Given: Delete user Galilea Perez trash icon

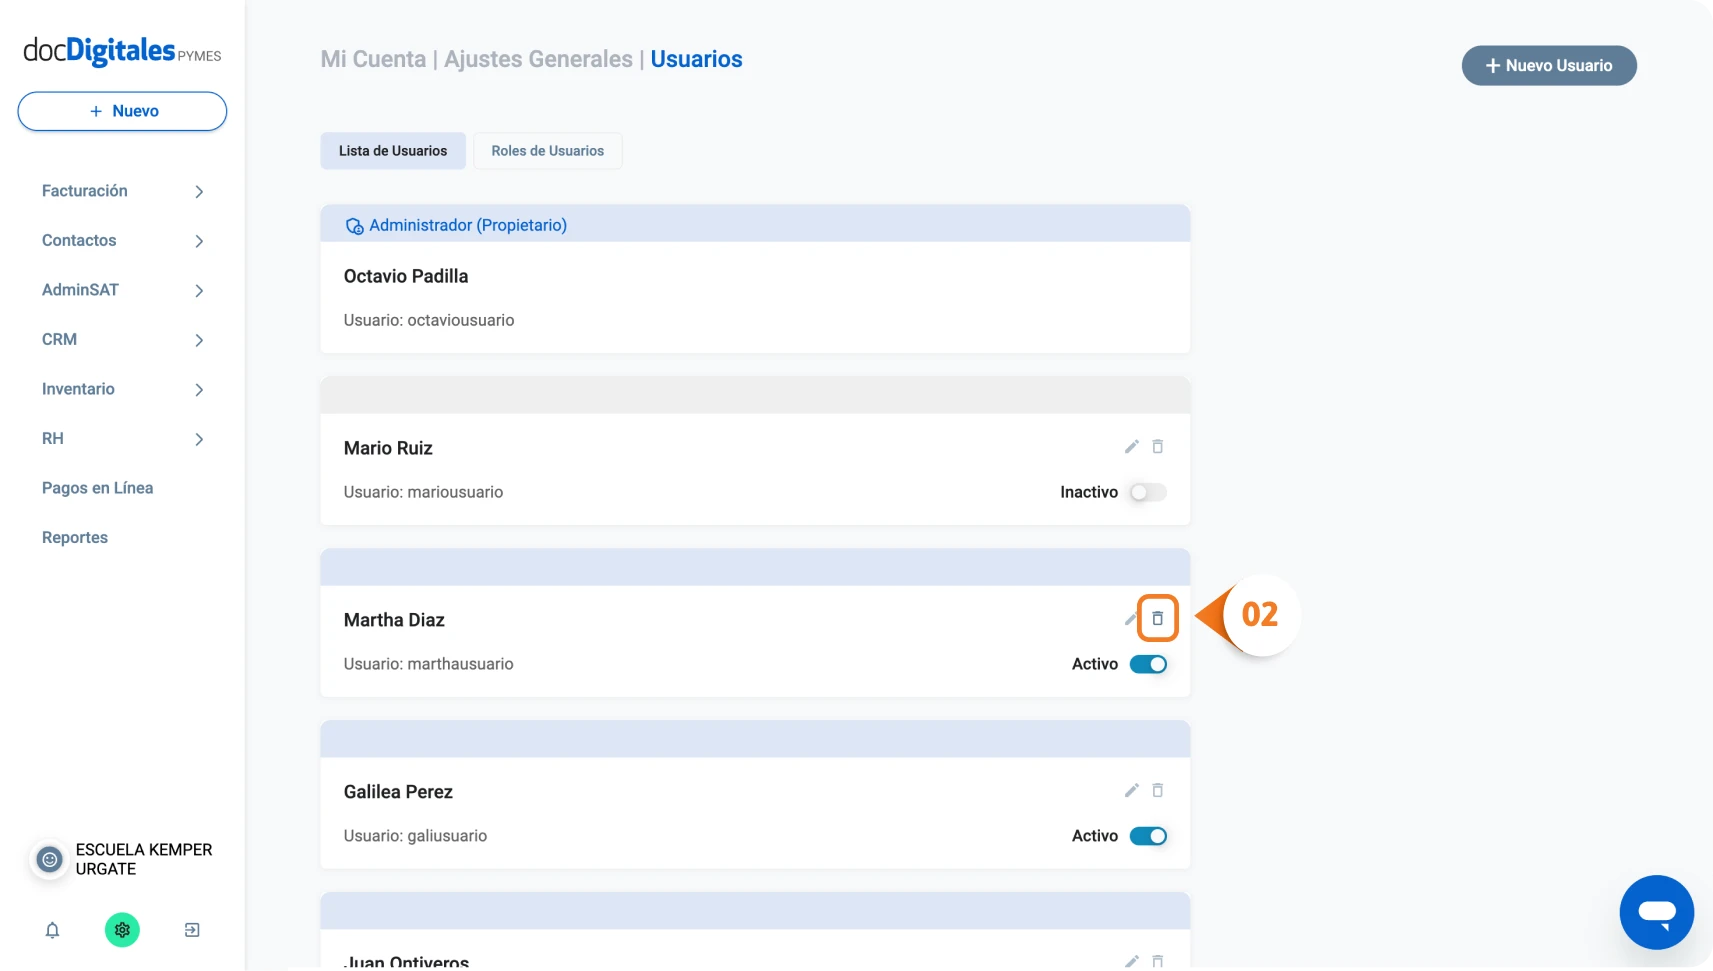Looking at the screenshot, I should pyautogui.click(x=1157, y=791).
